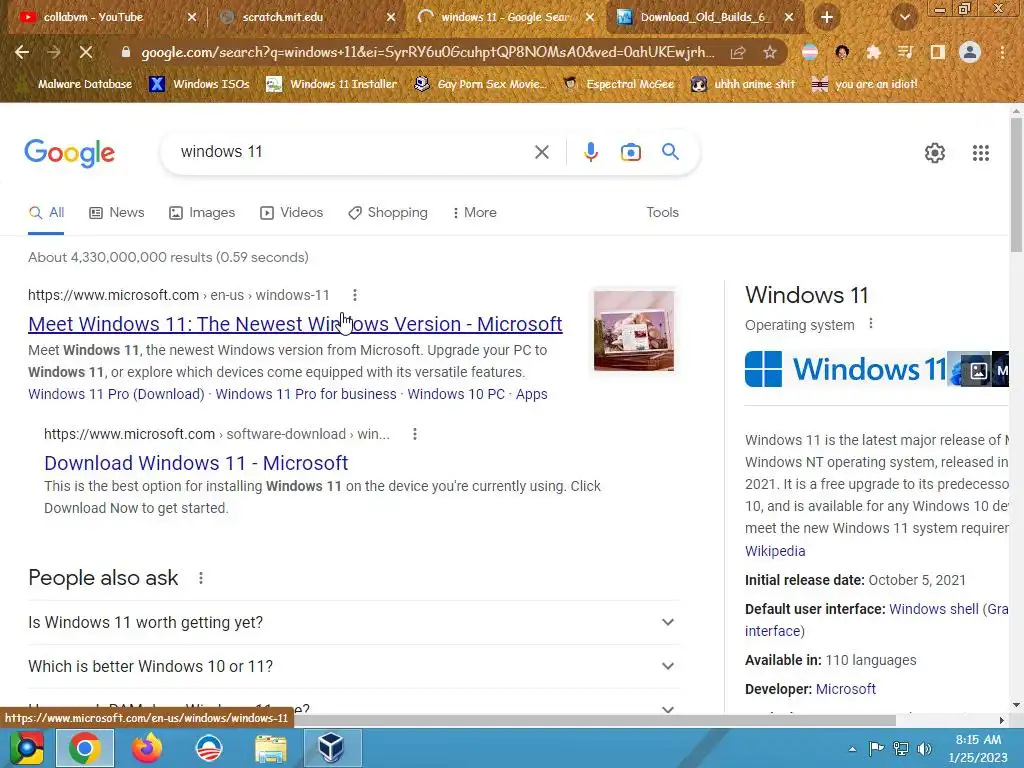Share this page icon in address bar
This screenshot has height=768, width=1024.
(738, 53)
